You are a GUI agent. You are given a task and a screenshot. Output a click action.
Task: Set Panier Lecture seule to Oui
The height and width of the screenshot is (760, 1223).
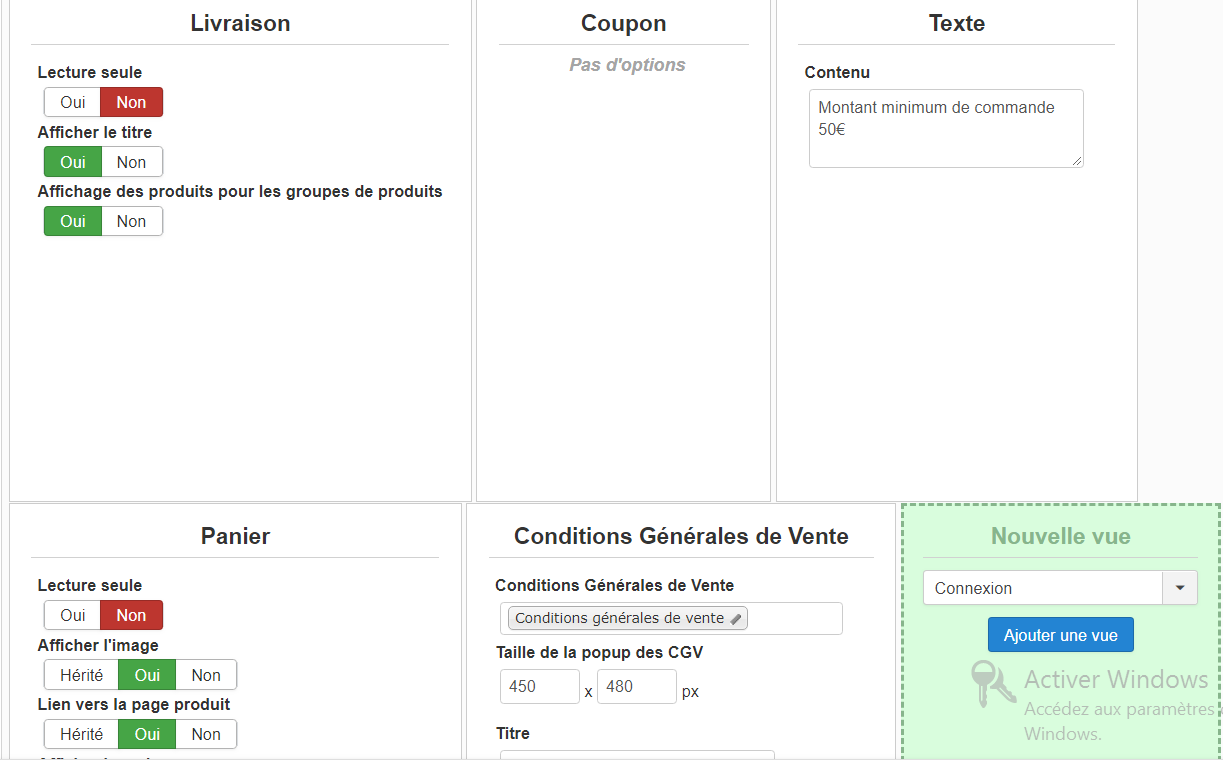[x=72, y=615]
